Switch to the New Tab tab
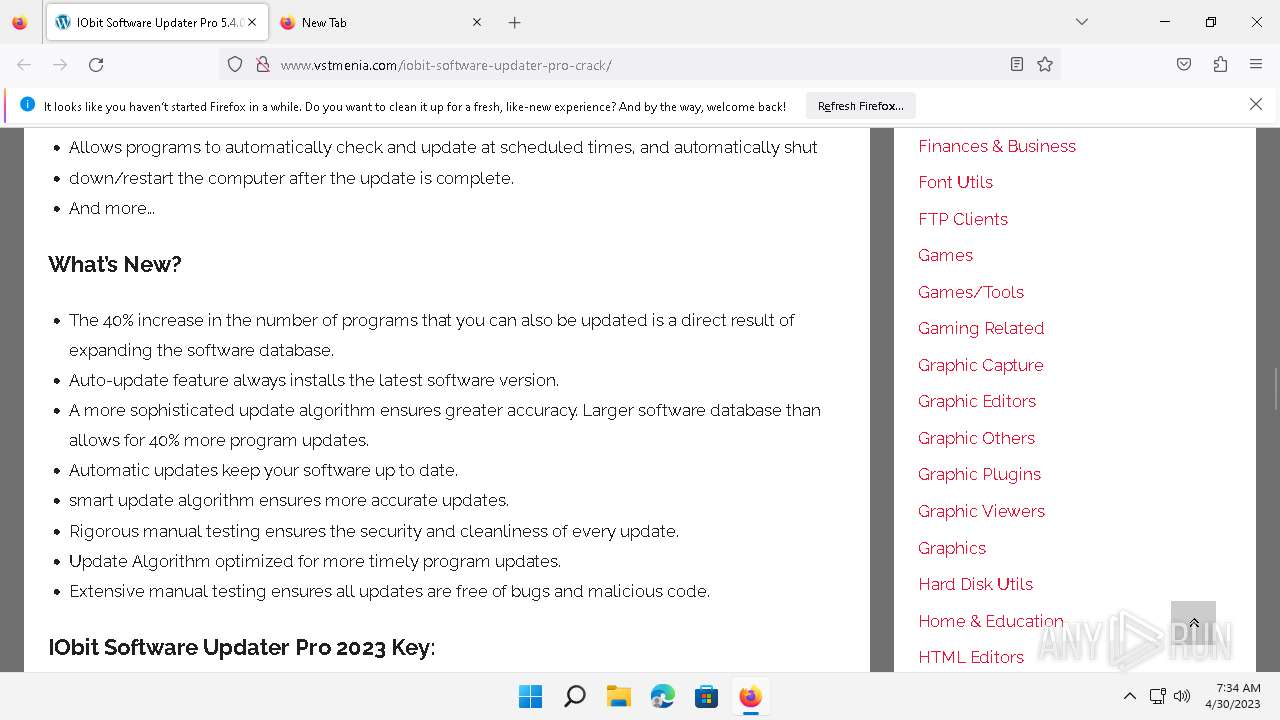Image resolution: width=1280 pixels, height=720 pixels. click(380, 22)
